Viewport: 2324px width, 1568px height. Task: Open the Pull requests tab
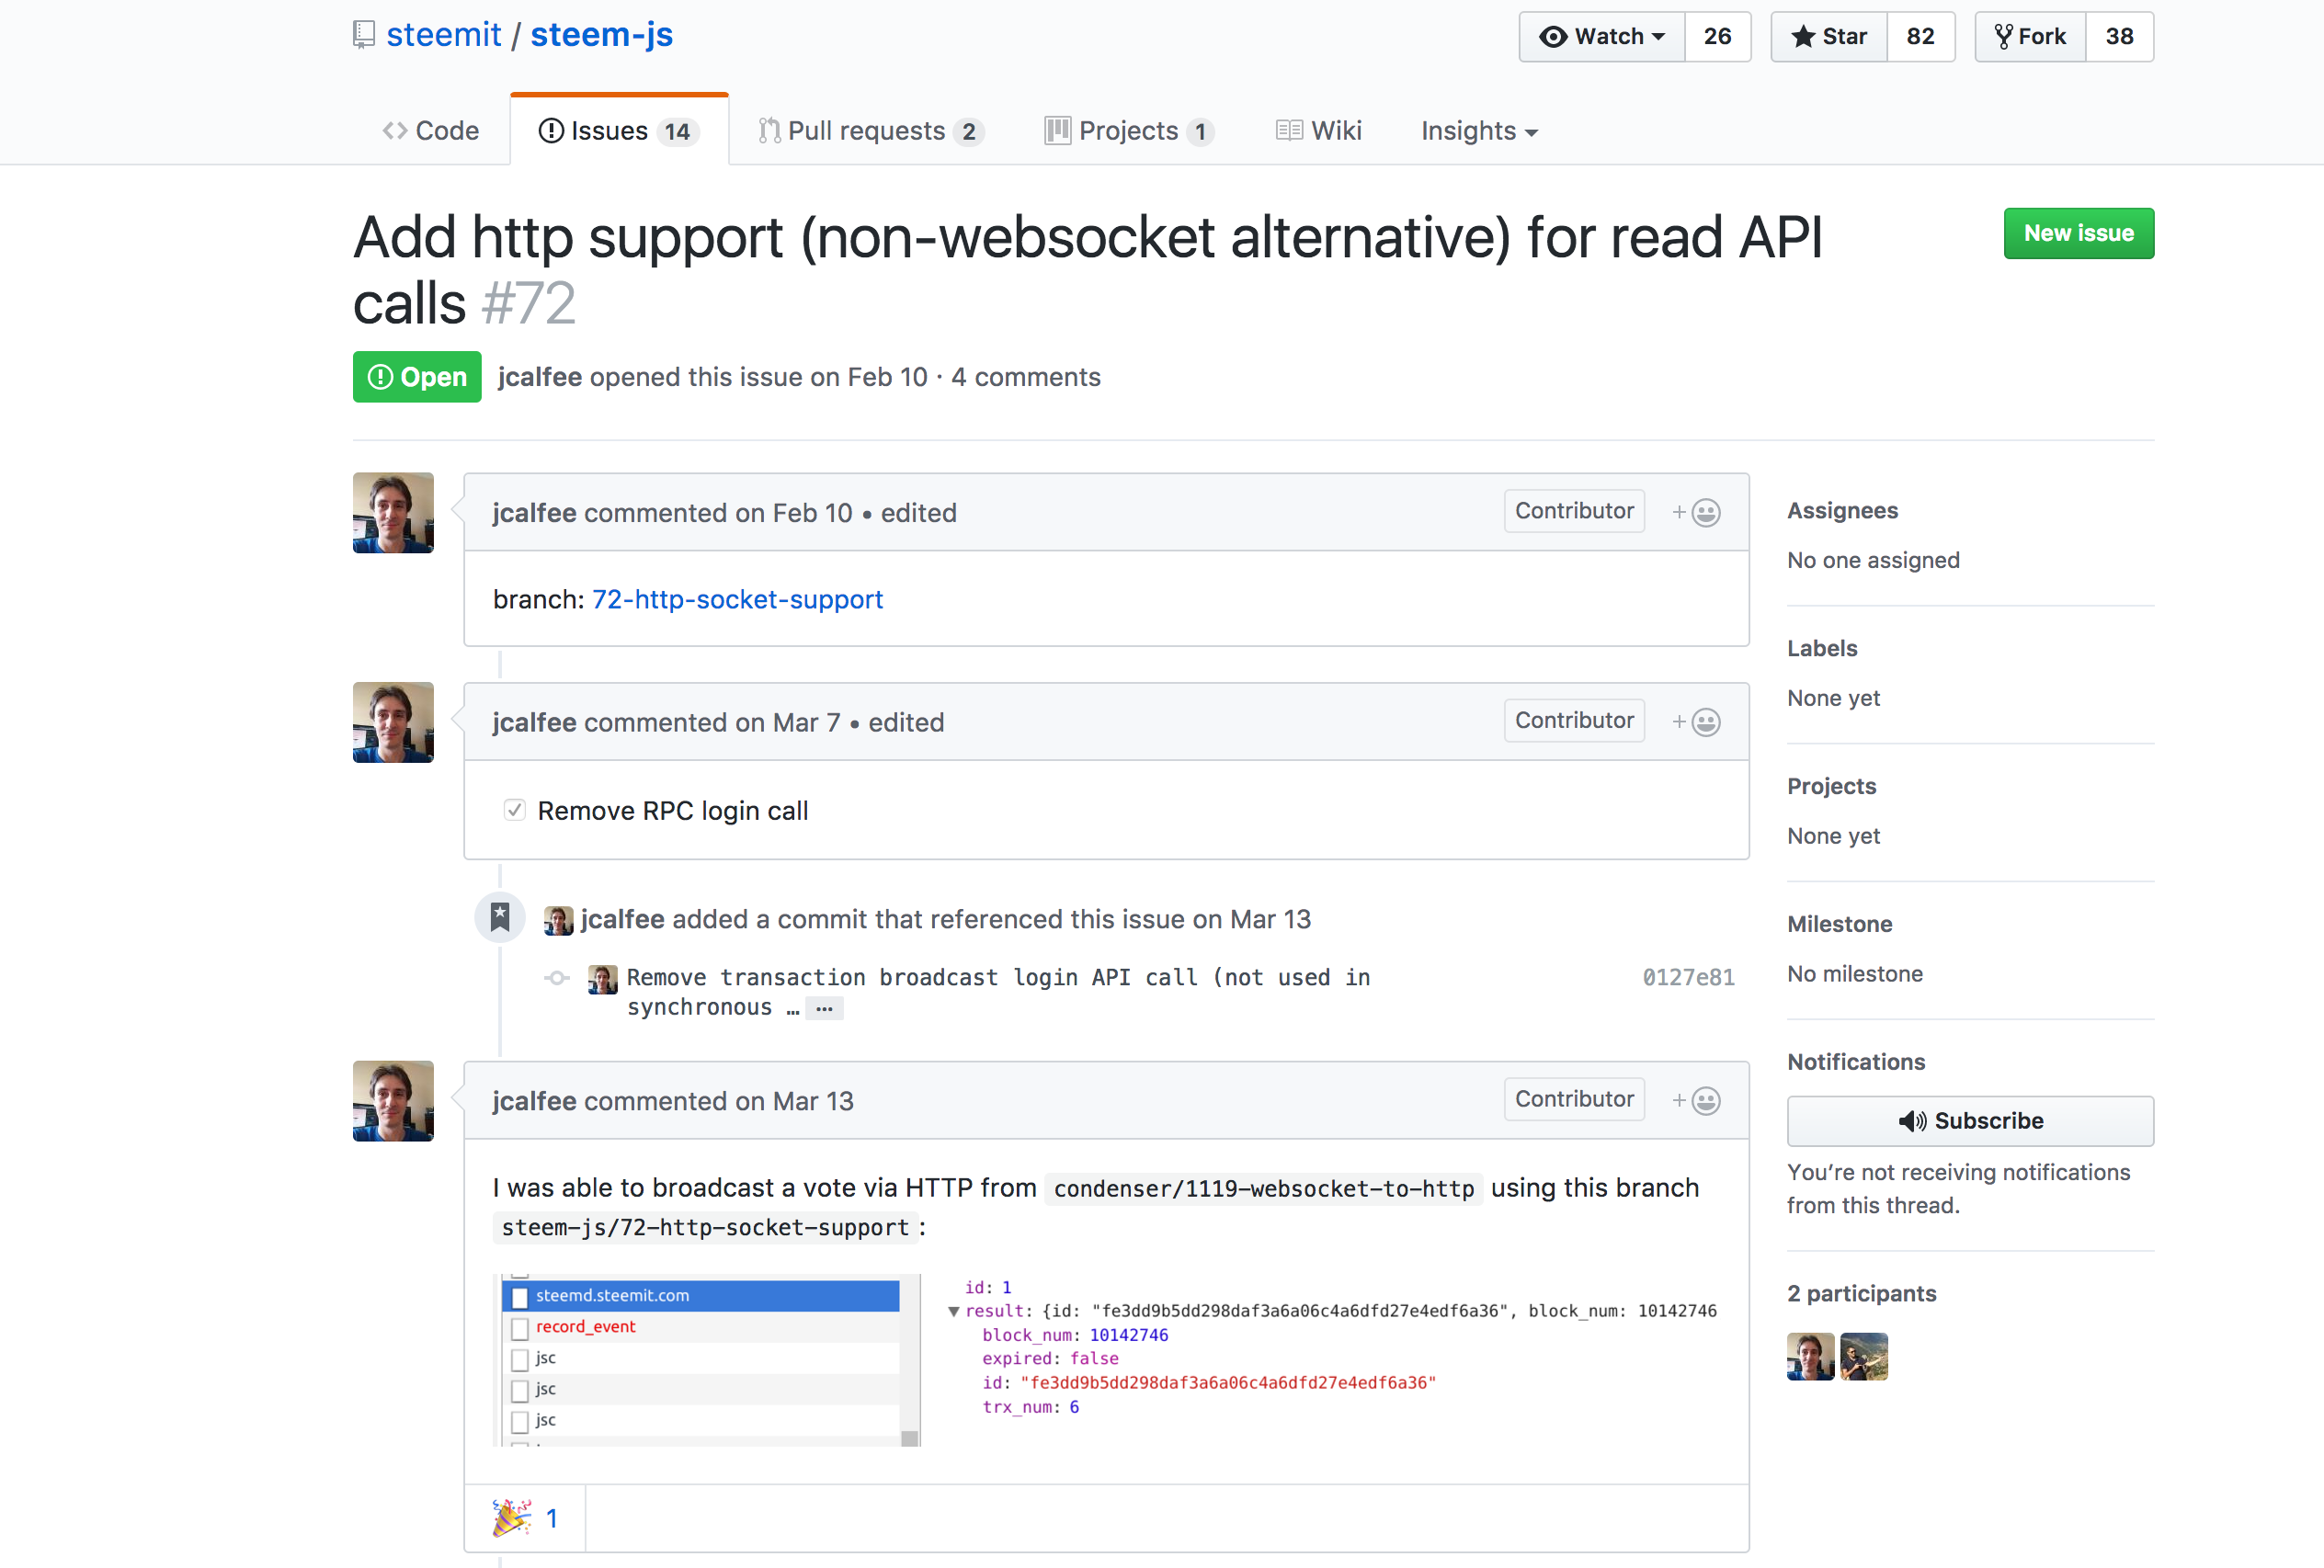(x=871, y=131)
